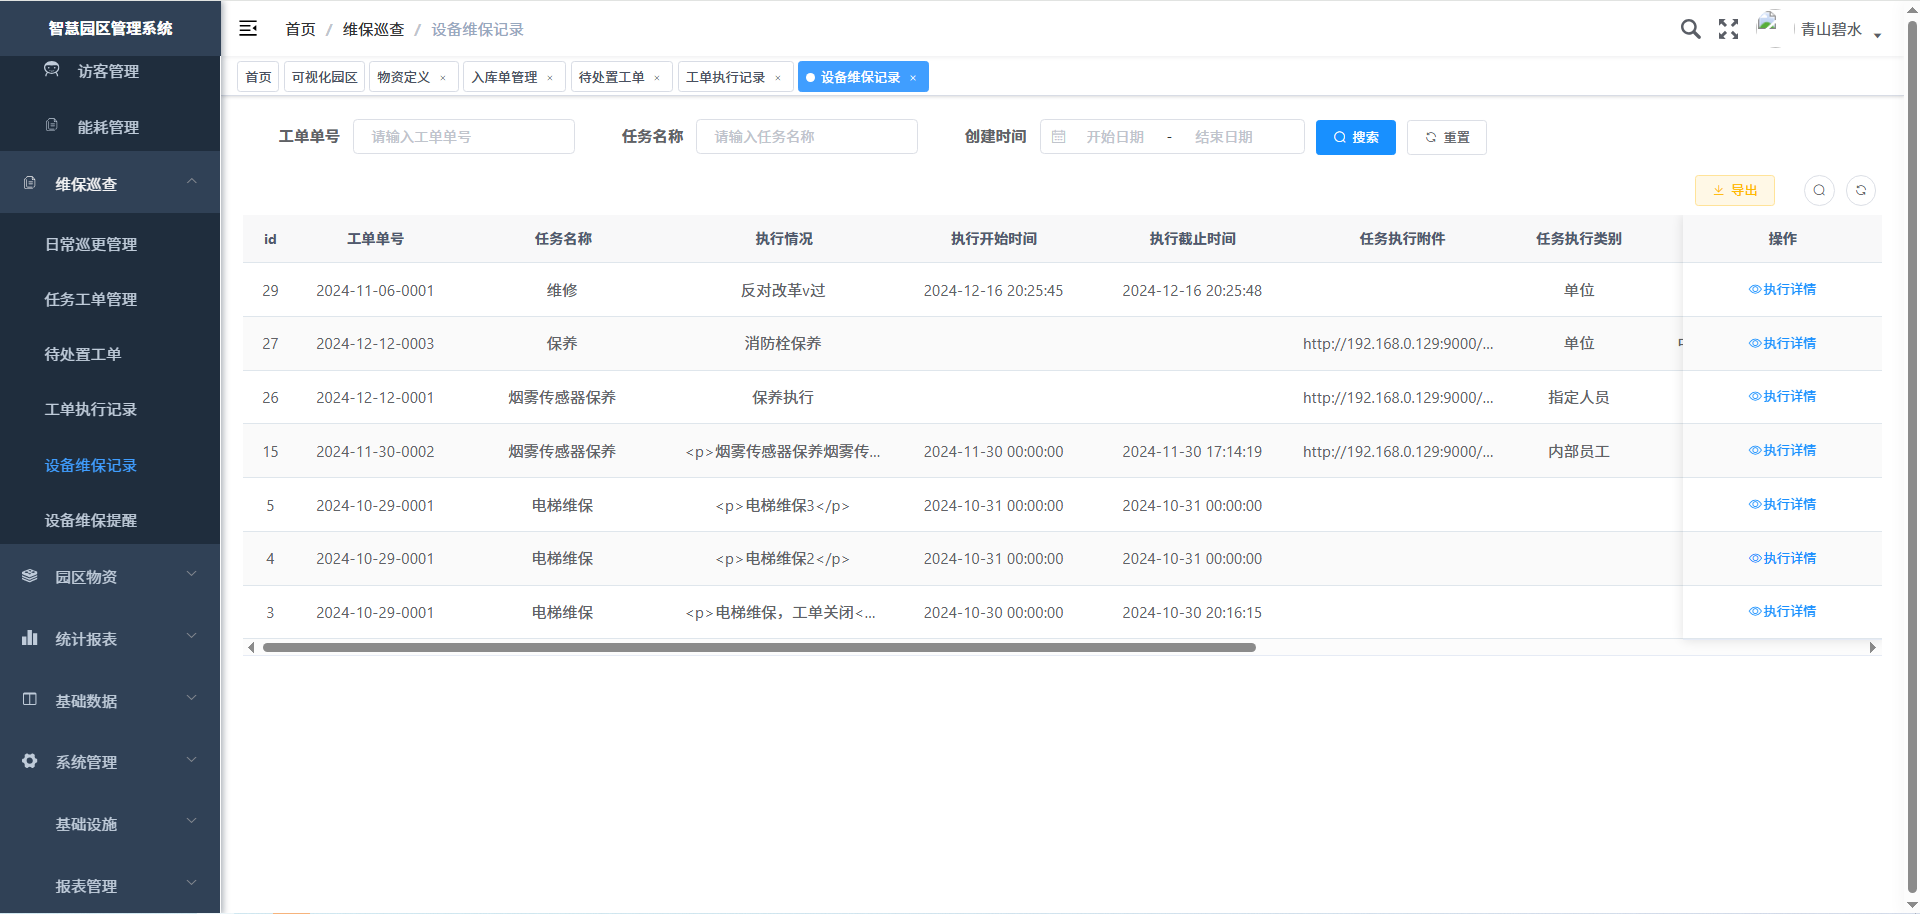Switch to the 待处置工单 tab
This screenshot has height=914, width=1920.
pos(611,77)
